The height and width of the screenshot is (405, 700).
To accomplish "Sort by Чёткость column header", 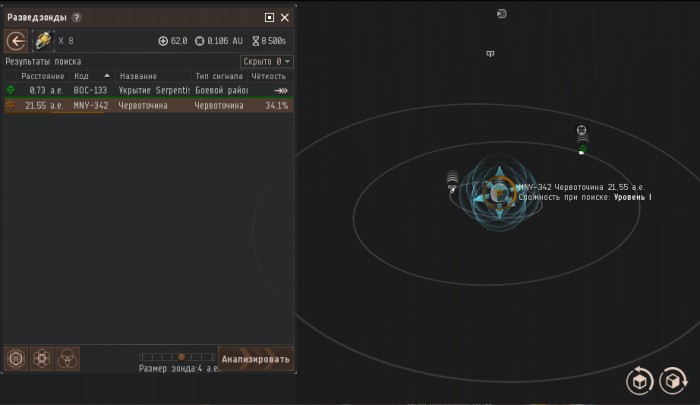I will (269, 76).
